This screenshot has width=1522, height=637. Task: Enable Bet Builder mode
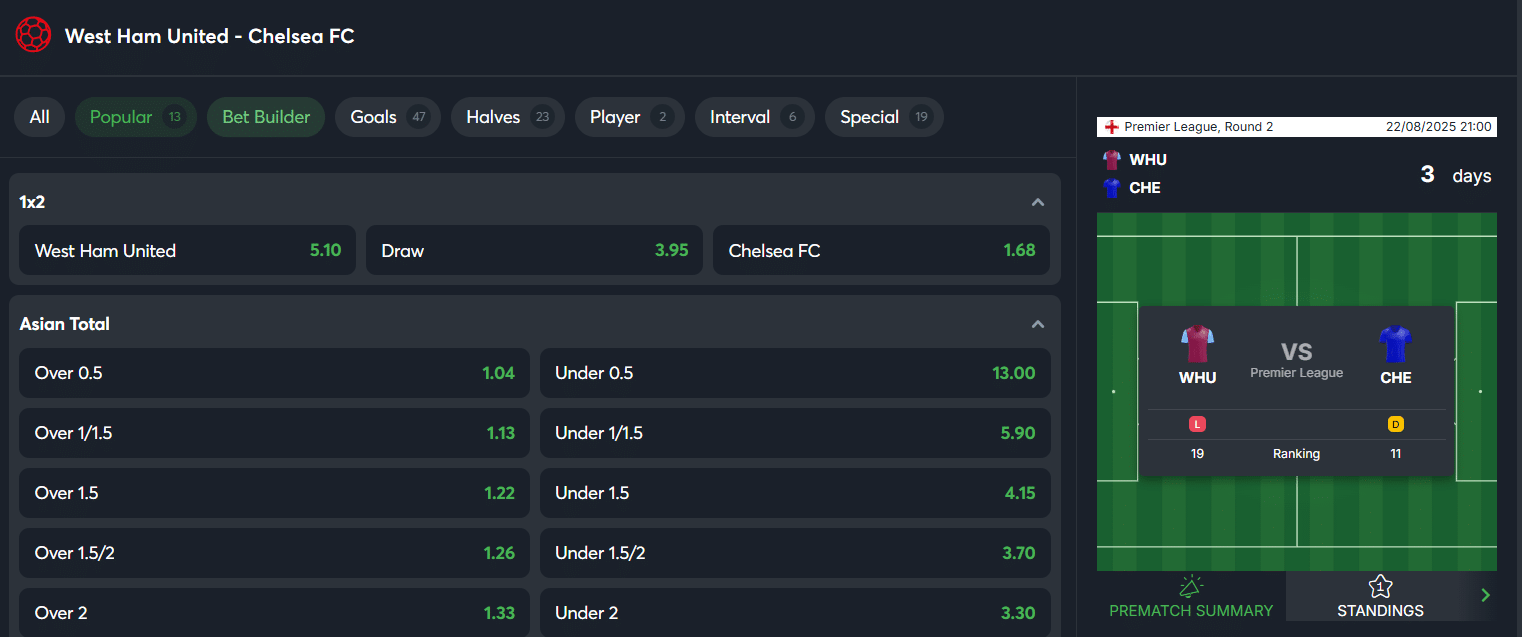click(x=265, y=117)
